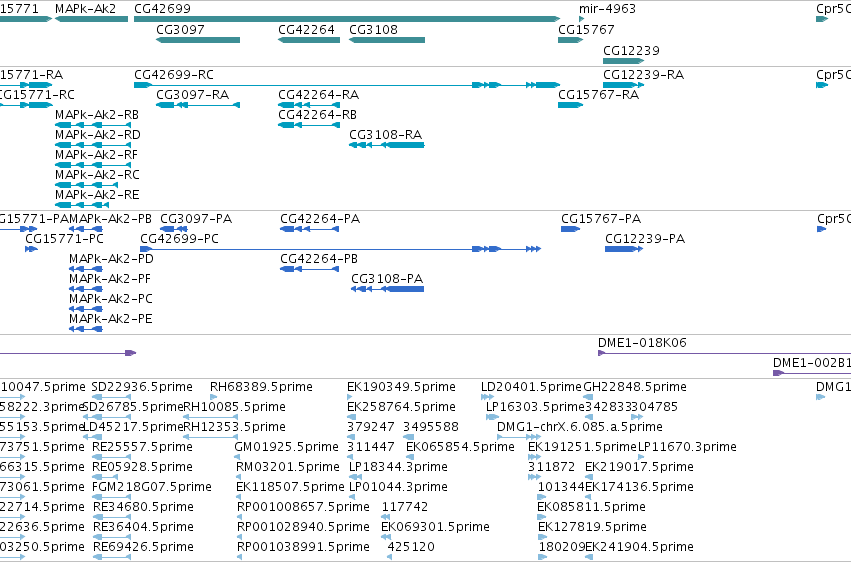Open the CG42699 gene span
851x562 pixels.
coord(347,19)
